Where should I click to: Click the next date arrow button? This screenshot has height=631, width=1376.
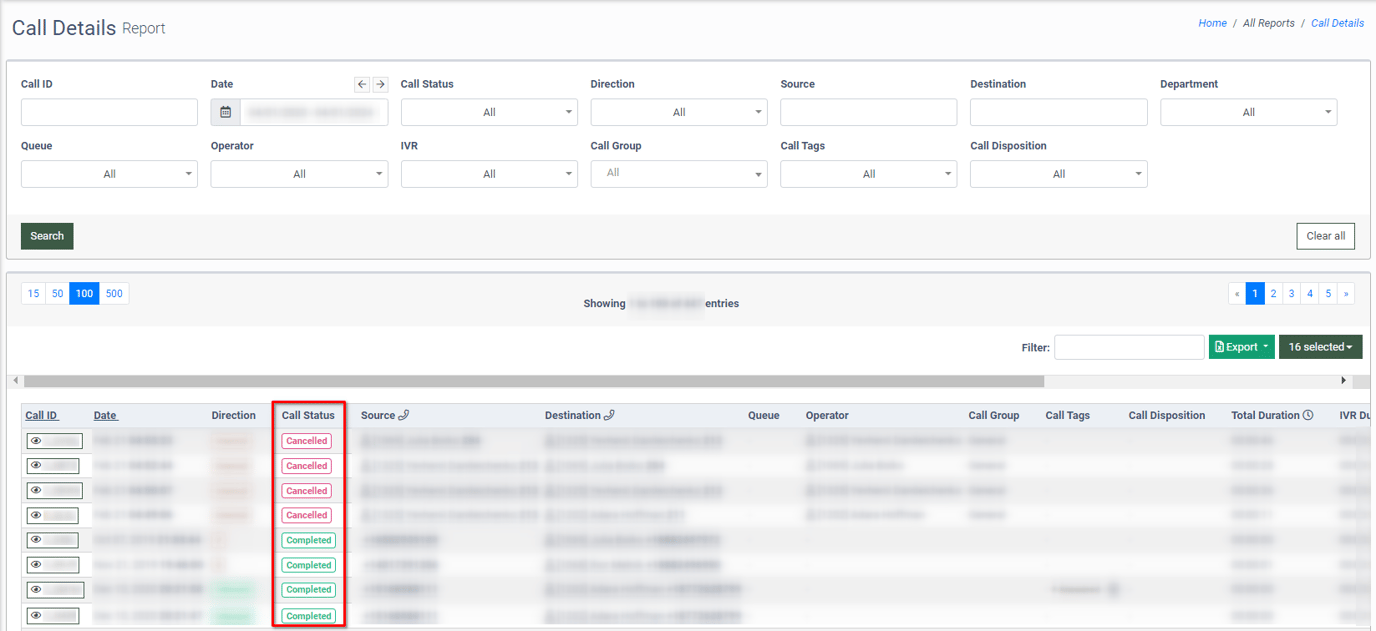point(380,85)
